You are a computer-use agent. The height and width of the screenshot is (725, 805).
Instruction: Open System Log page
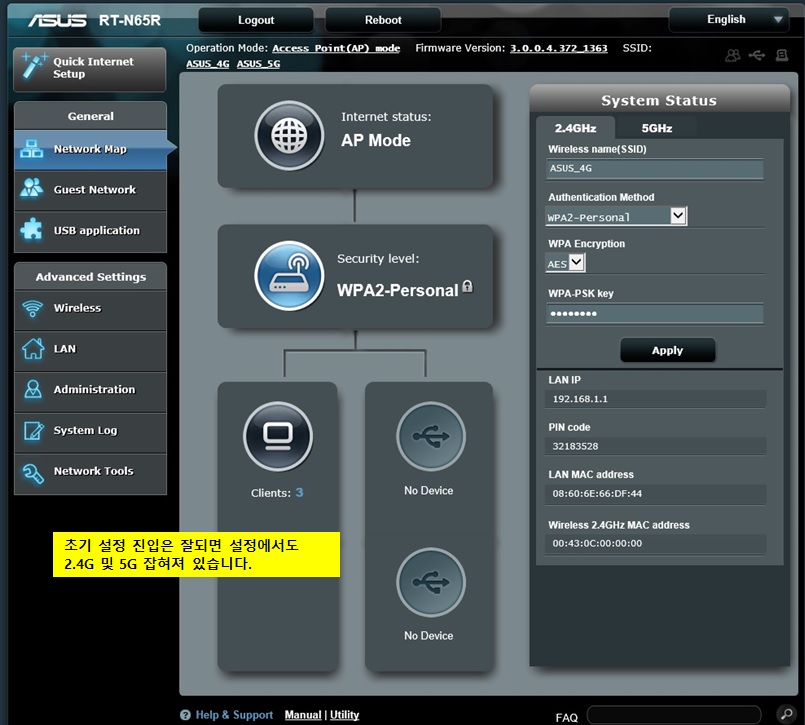click(90, 432)
